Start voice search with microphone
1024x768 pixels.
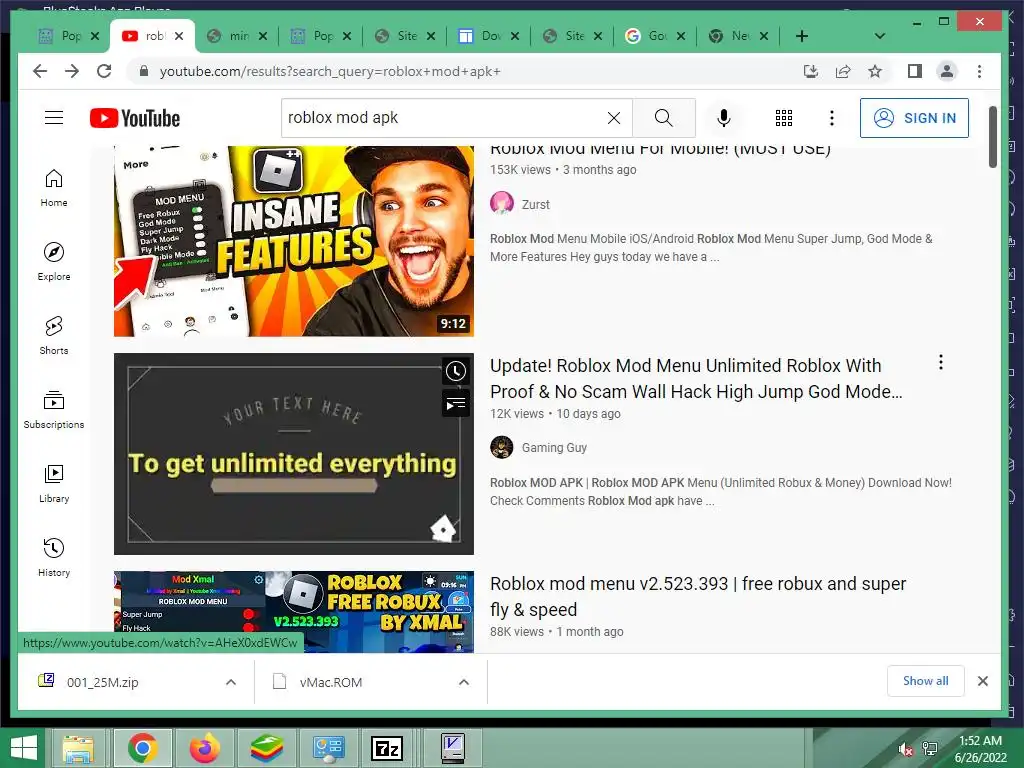[724, 118]
